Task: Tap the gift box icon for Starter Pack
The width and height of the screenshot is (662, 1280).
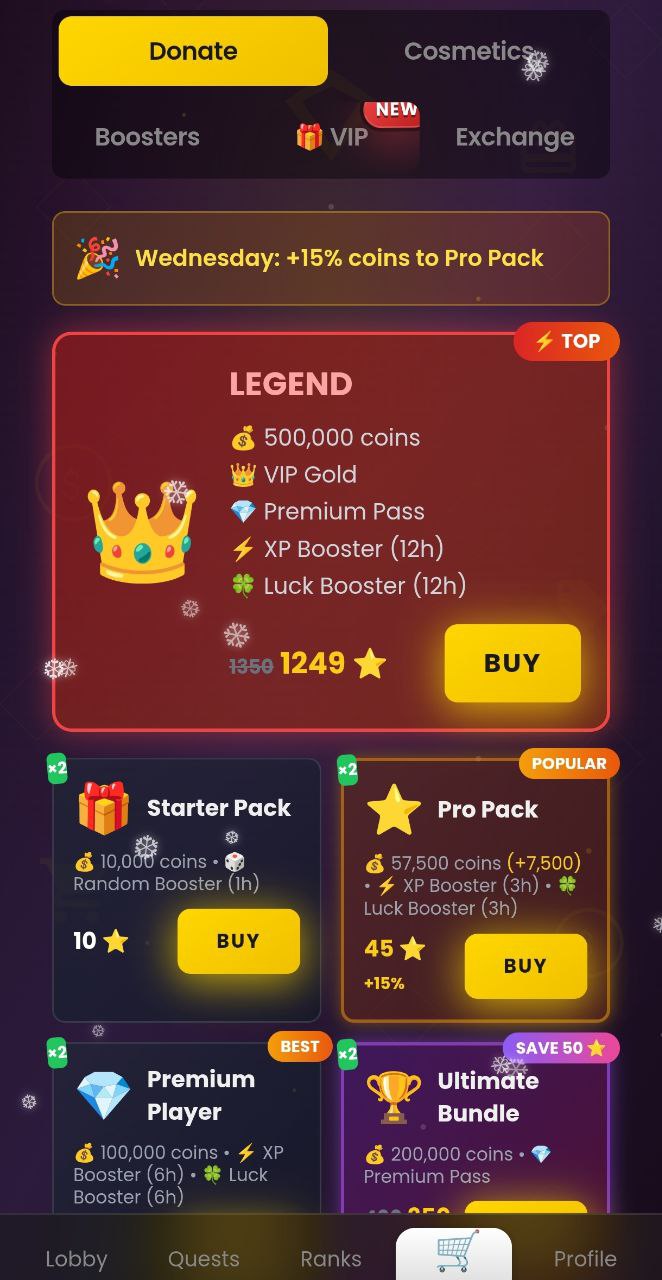Action: [103, 808]
